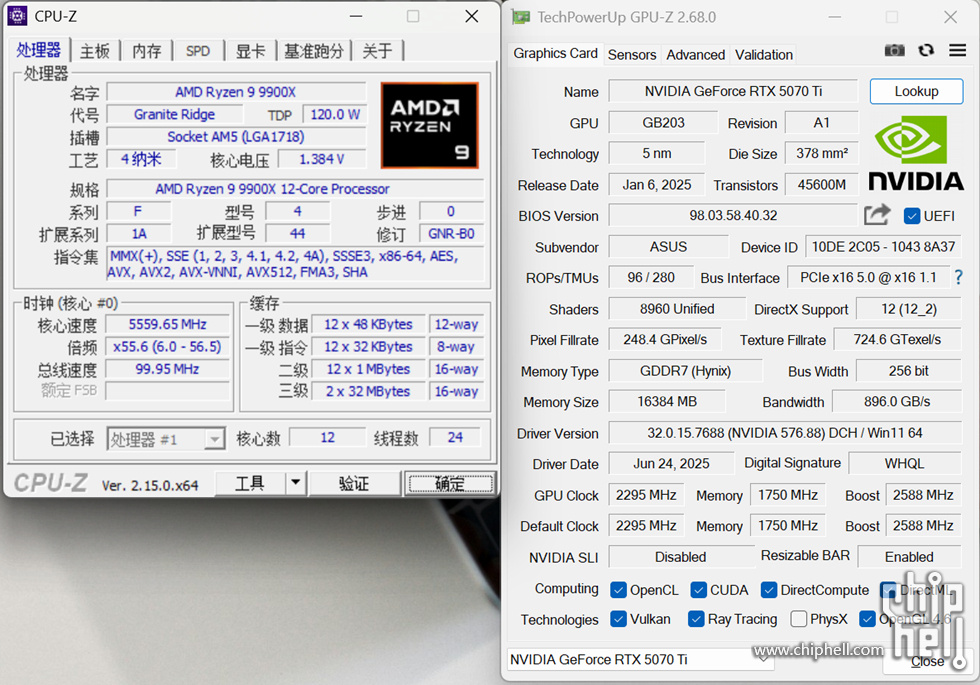980x685 pixels.
Task: Expand the CPU-Z processor selection dropdown
Action: coord(214,439)
